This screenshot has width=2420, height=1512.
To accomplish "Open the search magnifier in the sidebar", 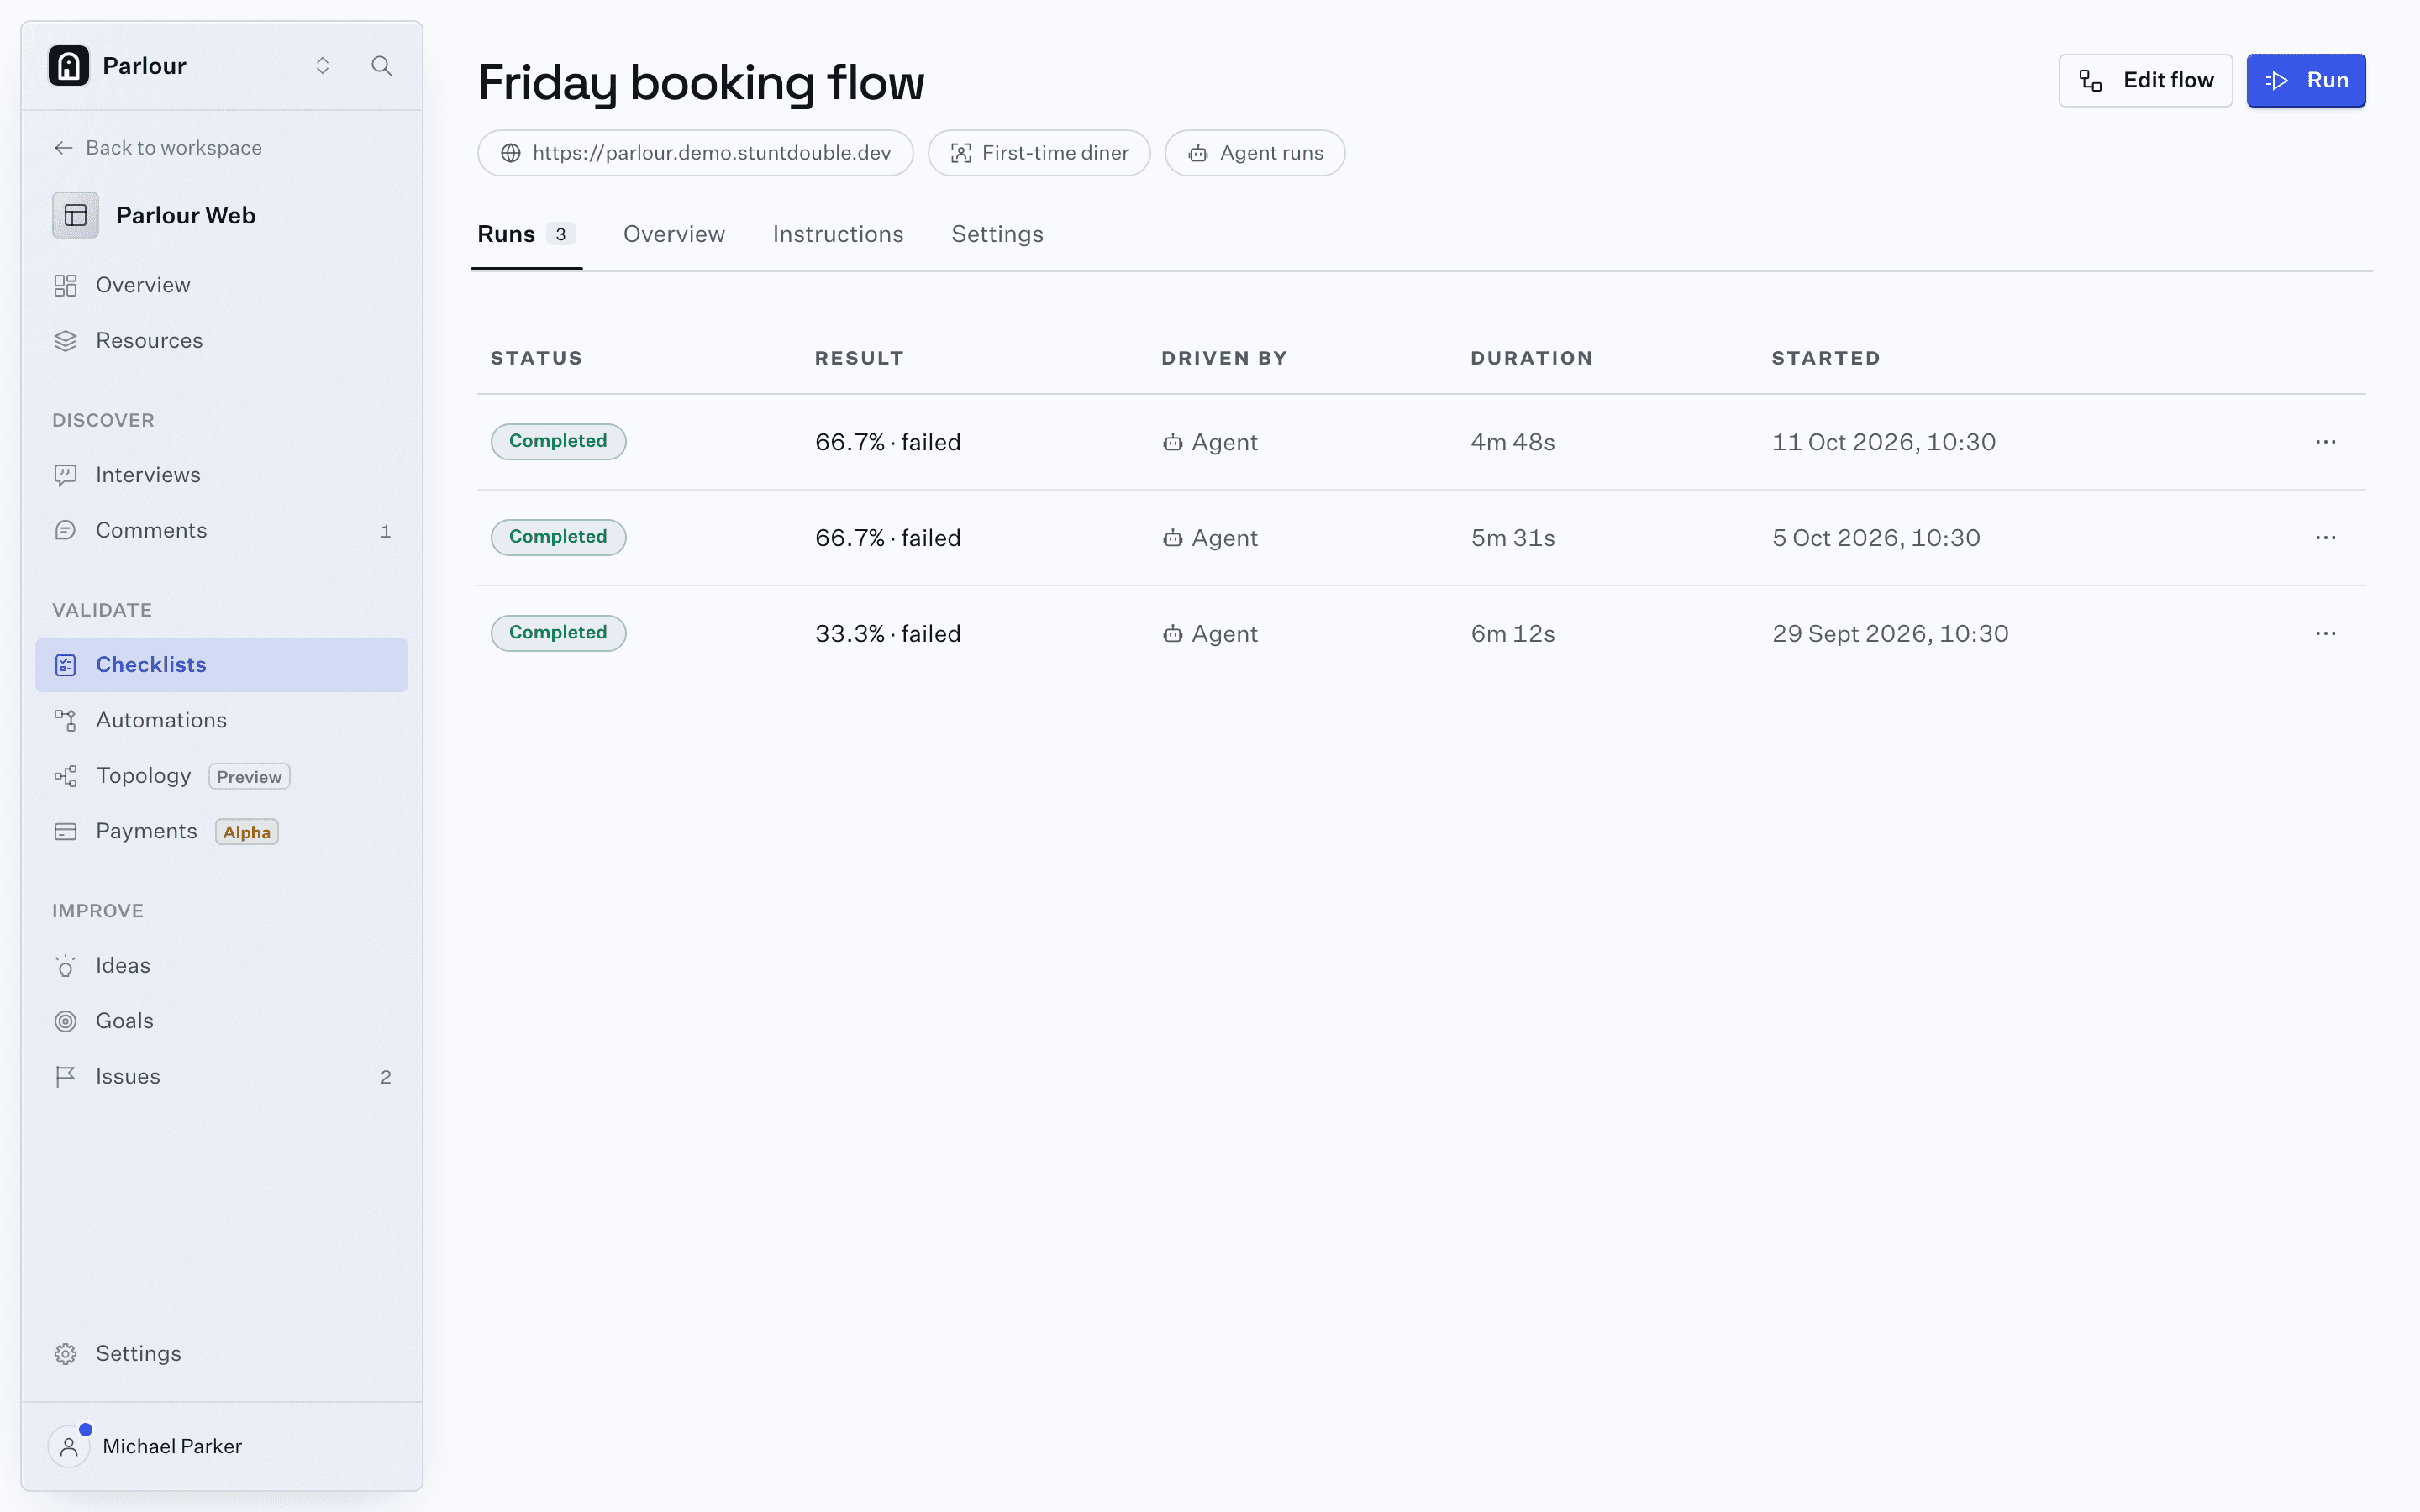I will 381,66.
